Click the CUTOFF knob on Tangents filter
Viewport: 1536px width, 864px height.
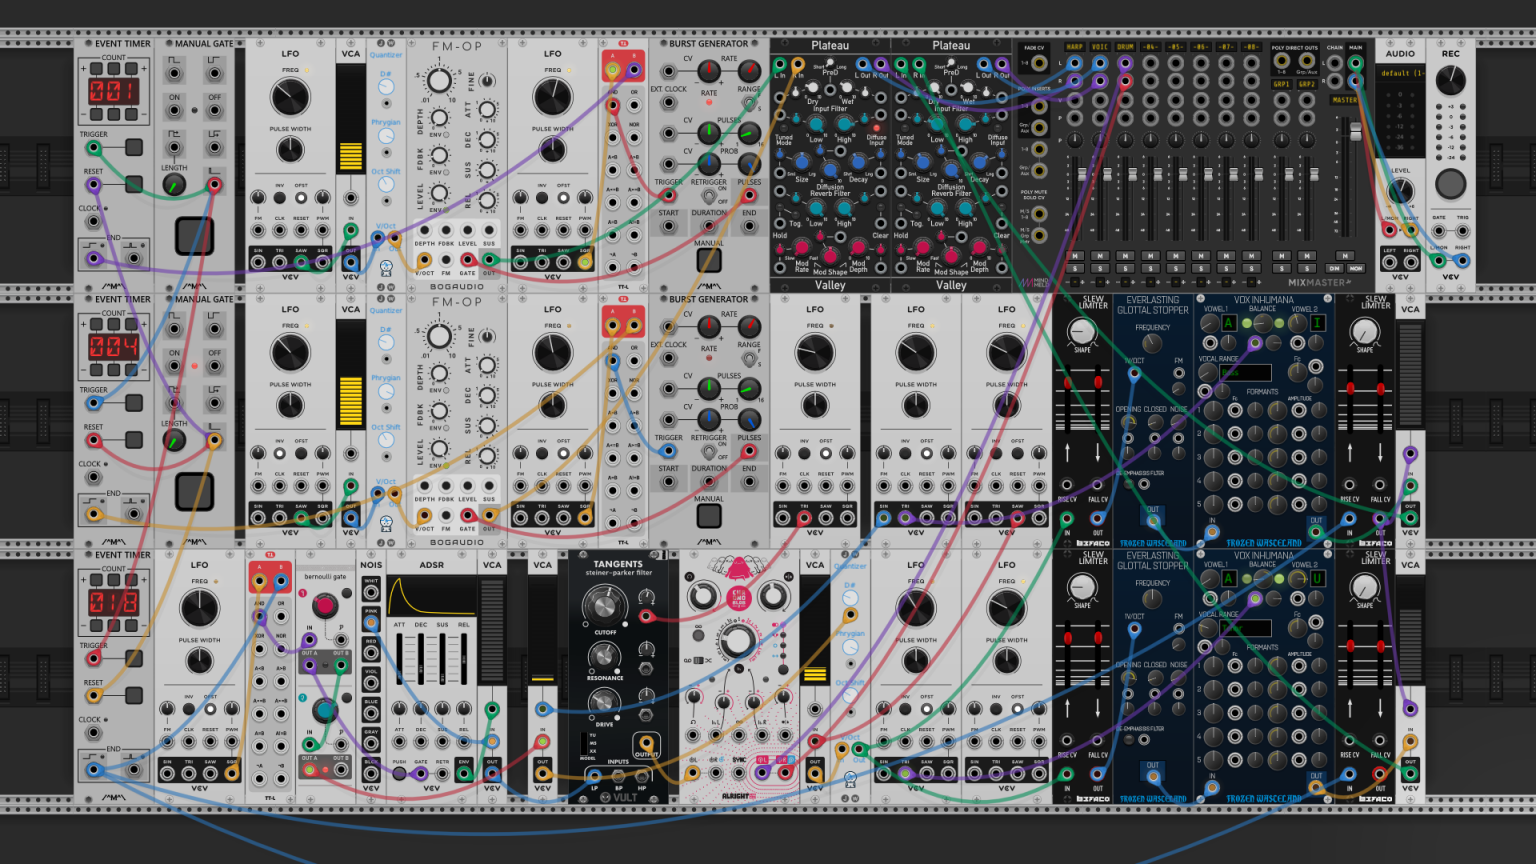[x=605, y=605]
